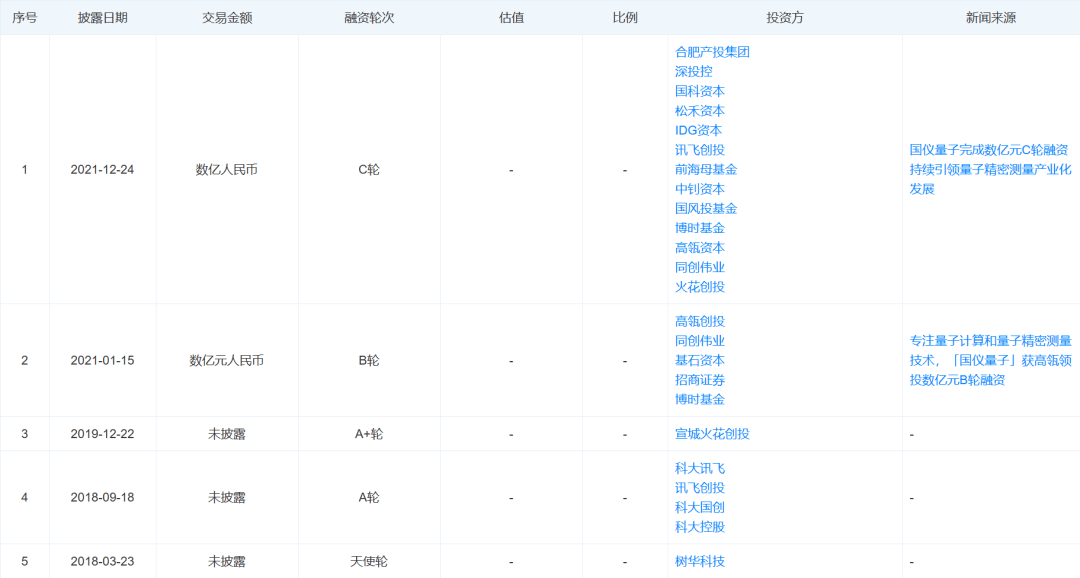This screenshot has height=578, width=1080.
Task: Click 同创伟业 in the C轮 row
Action: [x=700, y=267]
